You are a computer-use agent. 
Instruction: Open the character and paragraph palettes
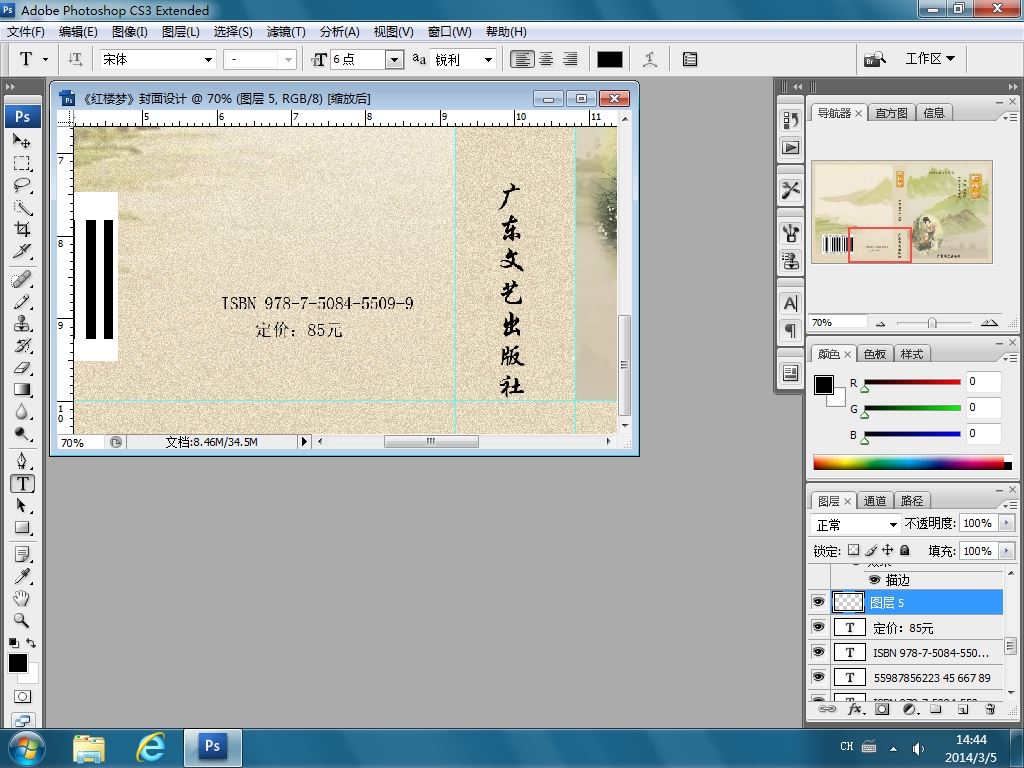(690, 59)
